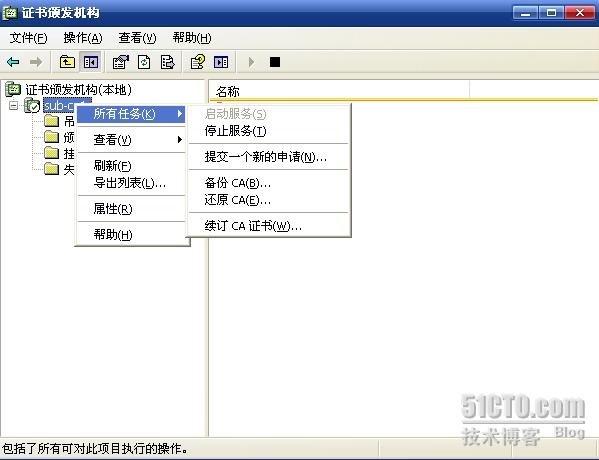
Task: Select the 证书颁发机构(本地) root node icon
Action: pos(13,89)
